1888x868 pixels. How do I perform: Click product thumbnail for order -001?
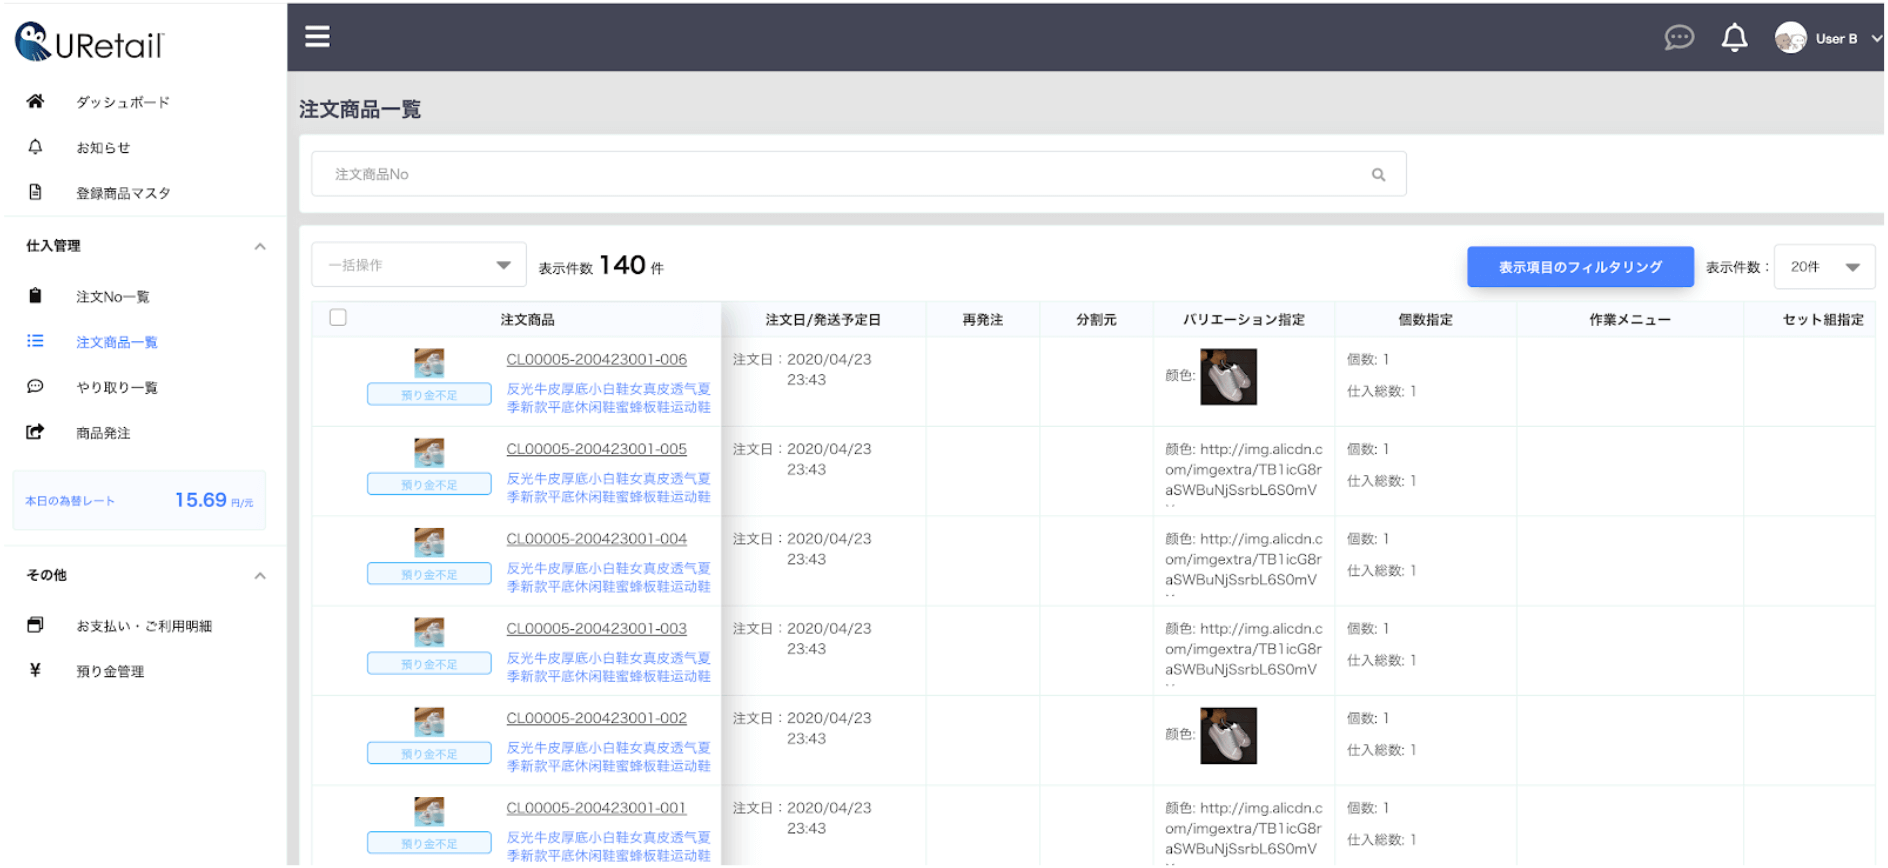click(429, 811)
